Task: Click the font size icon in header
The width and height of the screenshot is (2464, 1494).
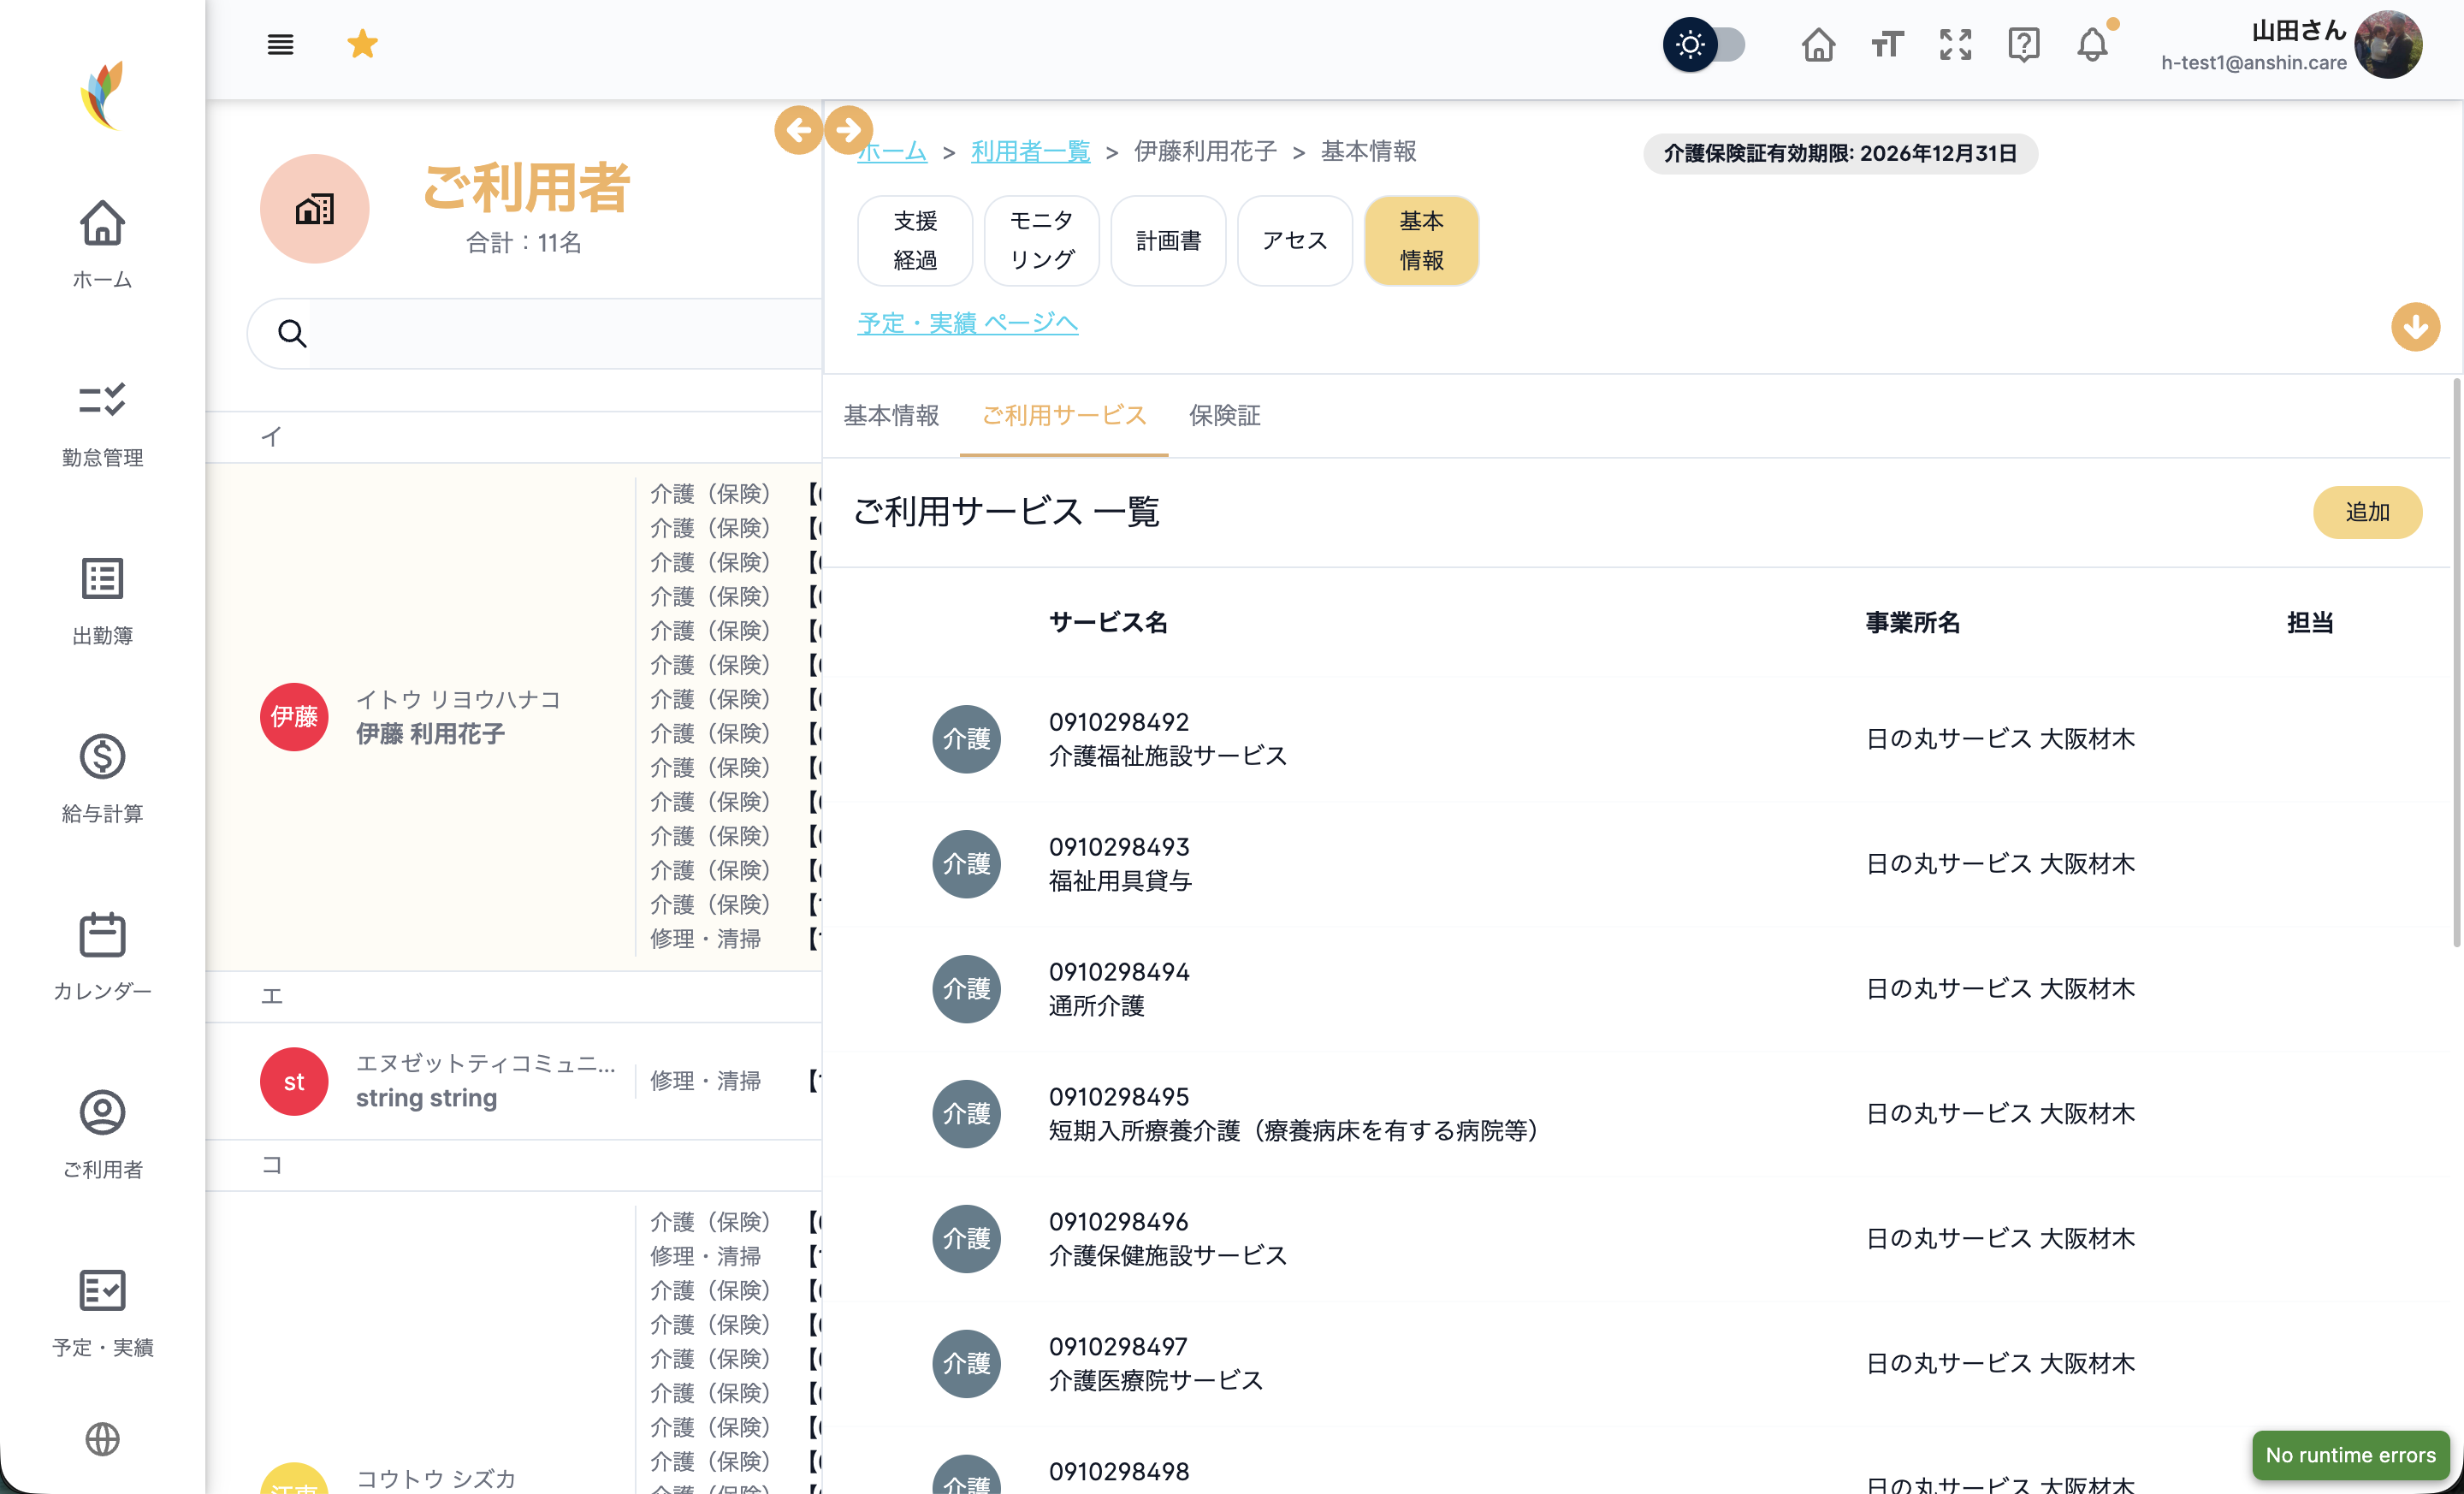Action: [x=1887, y=44]
